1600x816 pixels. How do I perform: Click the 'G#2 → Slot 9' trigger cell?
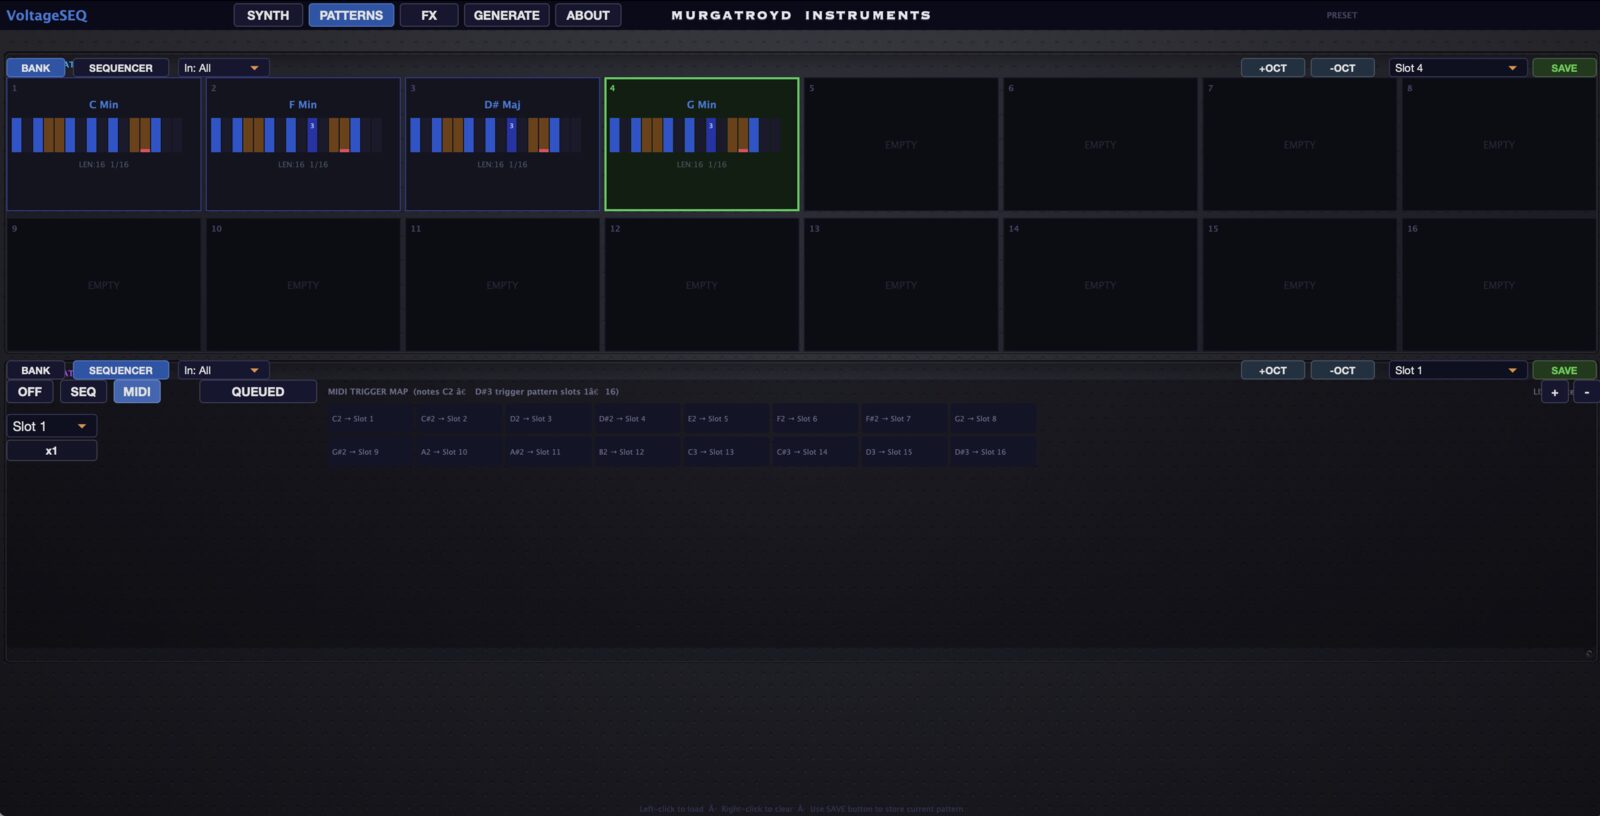[371, 452]
